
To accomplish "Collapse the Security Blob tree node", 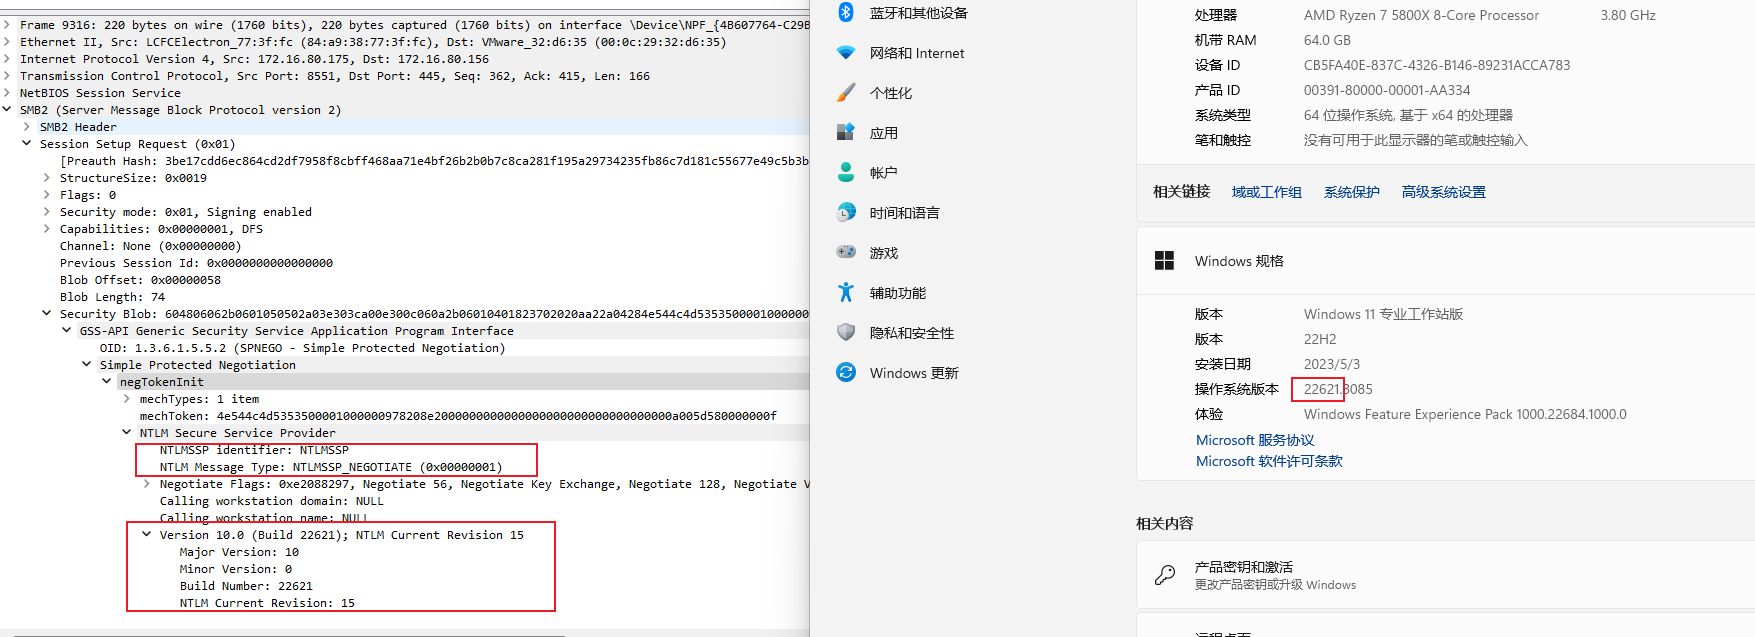I will click(x=47, y=314).
